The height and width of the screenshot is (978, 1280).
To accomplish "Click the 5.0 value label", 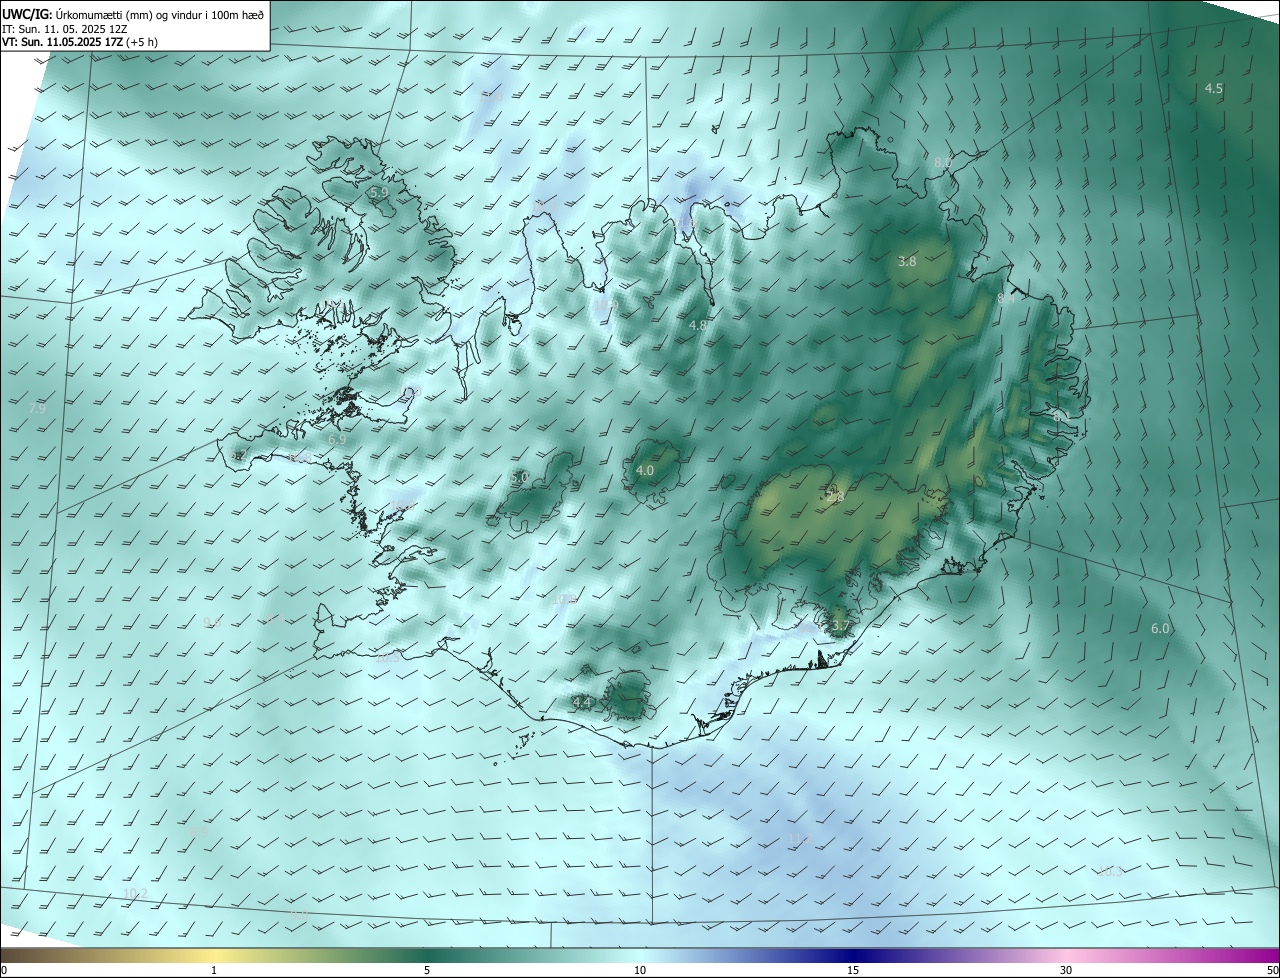I will click(519, 478).
